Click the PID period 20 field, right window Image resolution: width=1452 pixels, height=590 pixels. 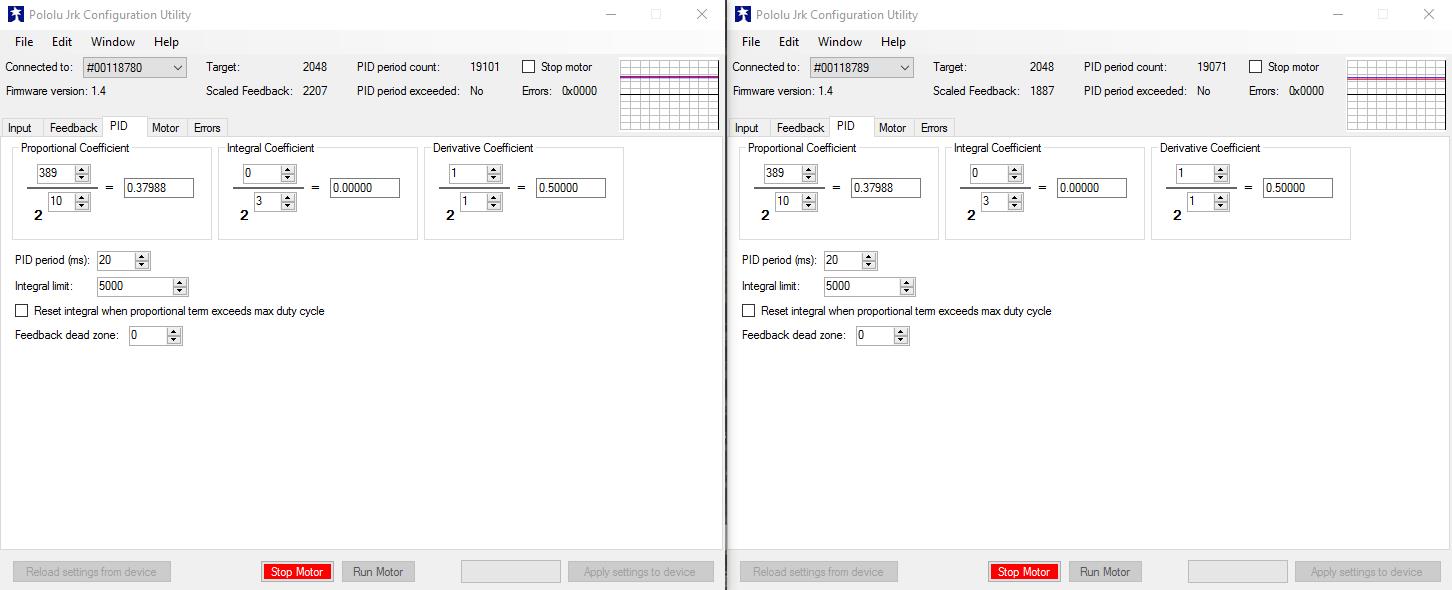[843, 260]
